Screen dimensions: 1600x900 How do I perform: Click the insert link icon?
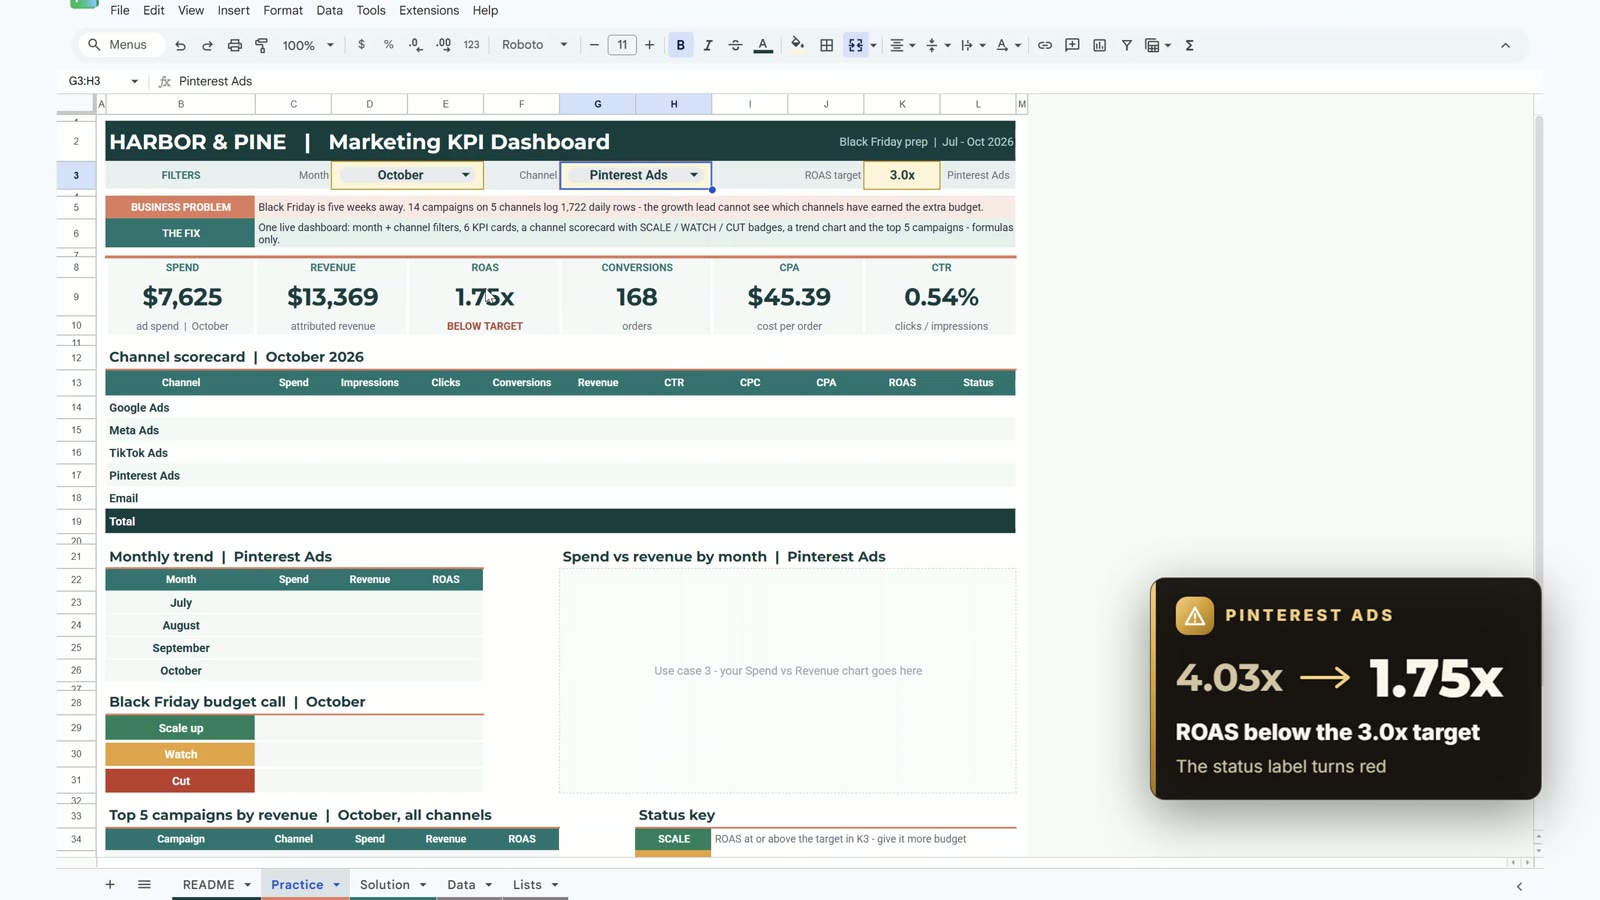point(1044,45)
